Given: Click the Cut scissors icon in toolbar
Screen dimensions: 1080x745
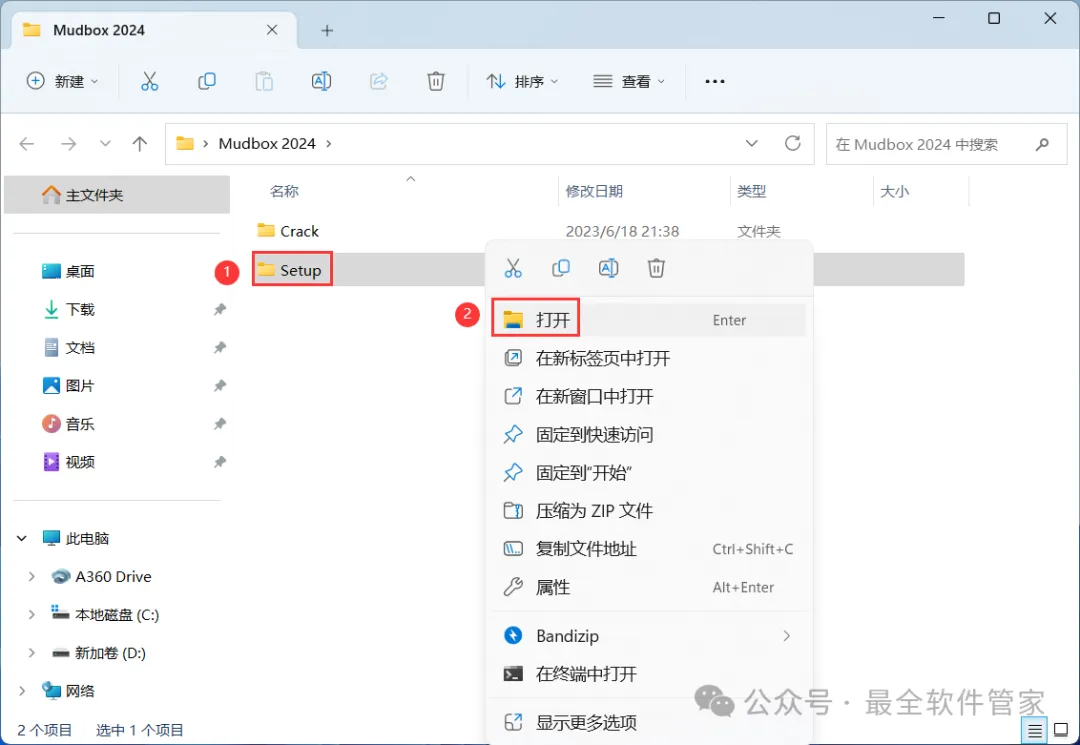Looking at the screenshot, I should coord(149,81).
